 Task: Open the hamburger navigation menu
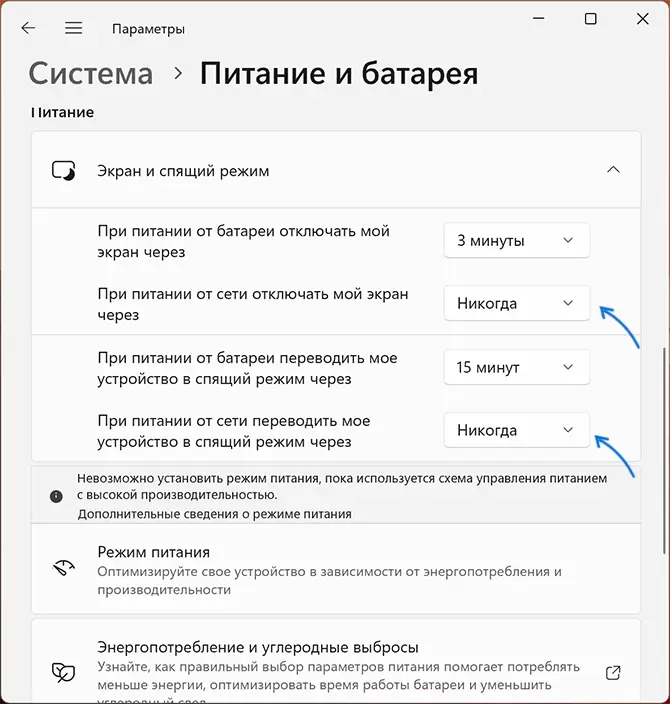pyautogui.click(x=73, y=28)
